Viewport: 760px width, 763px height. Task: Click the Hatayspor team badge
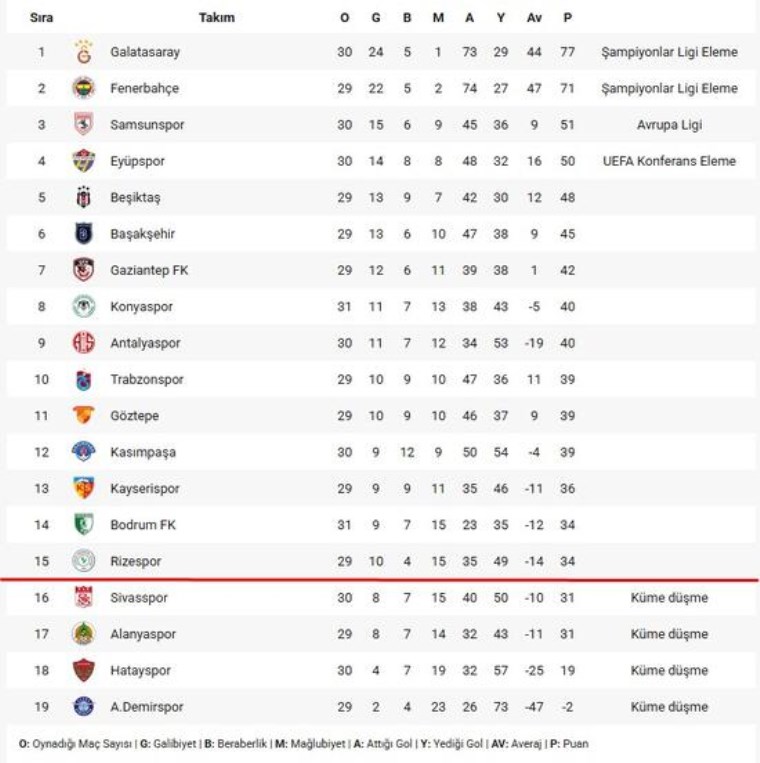tap(84, 671)
